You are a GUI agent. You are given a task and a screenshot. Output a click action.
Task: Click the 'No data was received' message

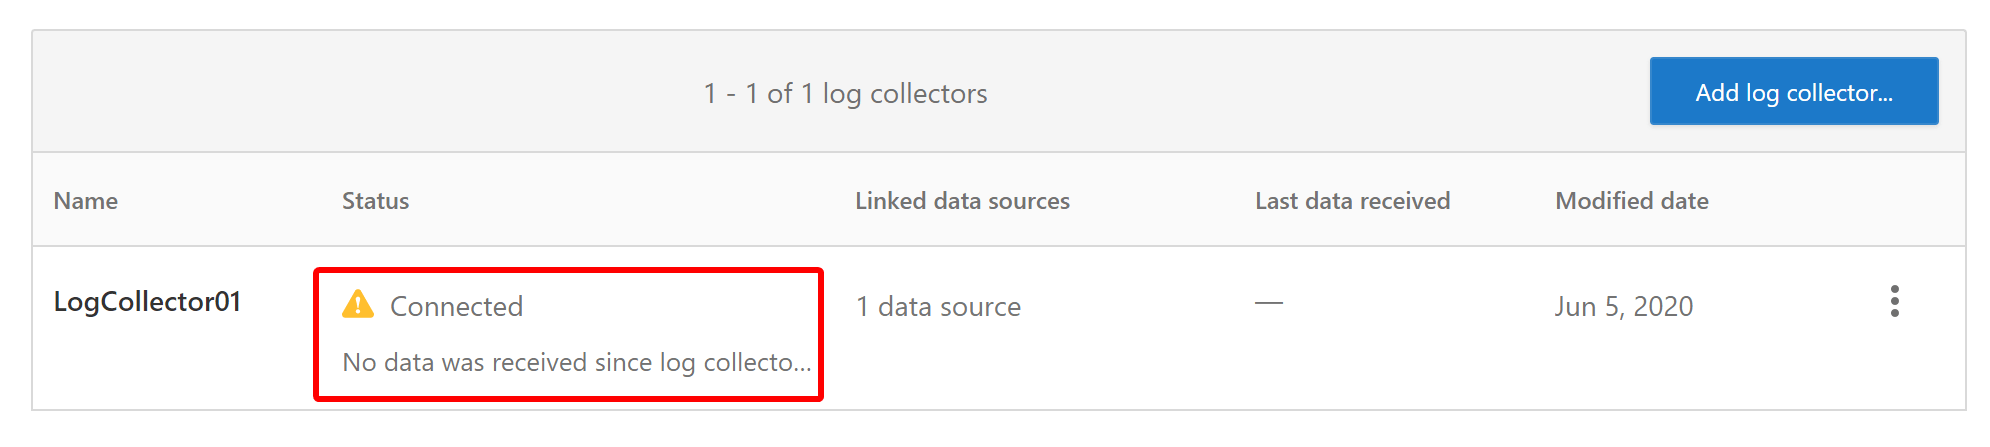coord(577,362)
